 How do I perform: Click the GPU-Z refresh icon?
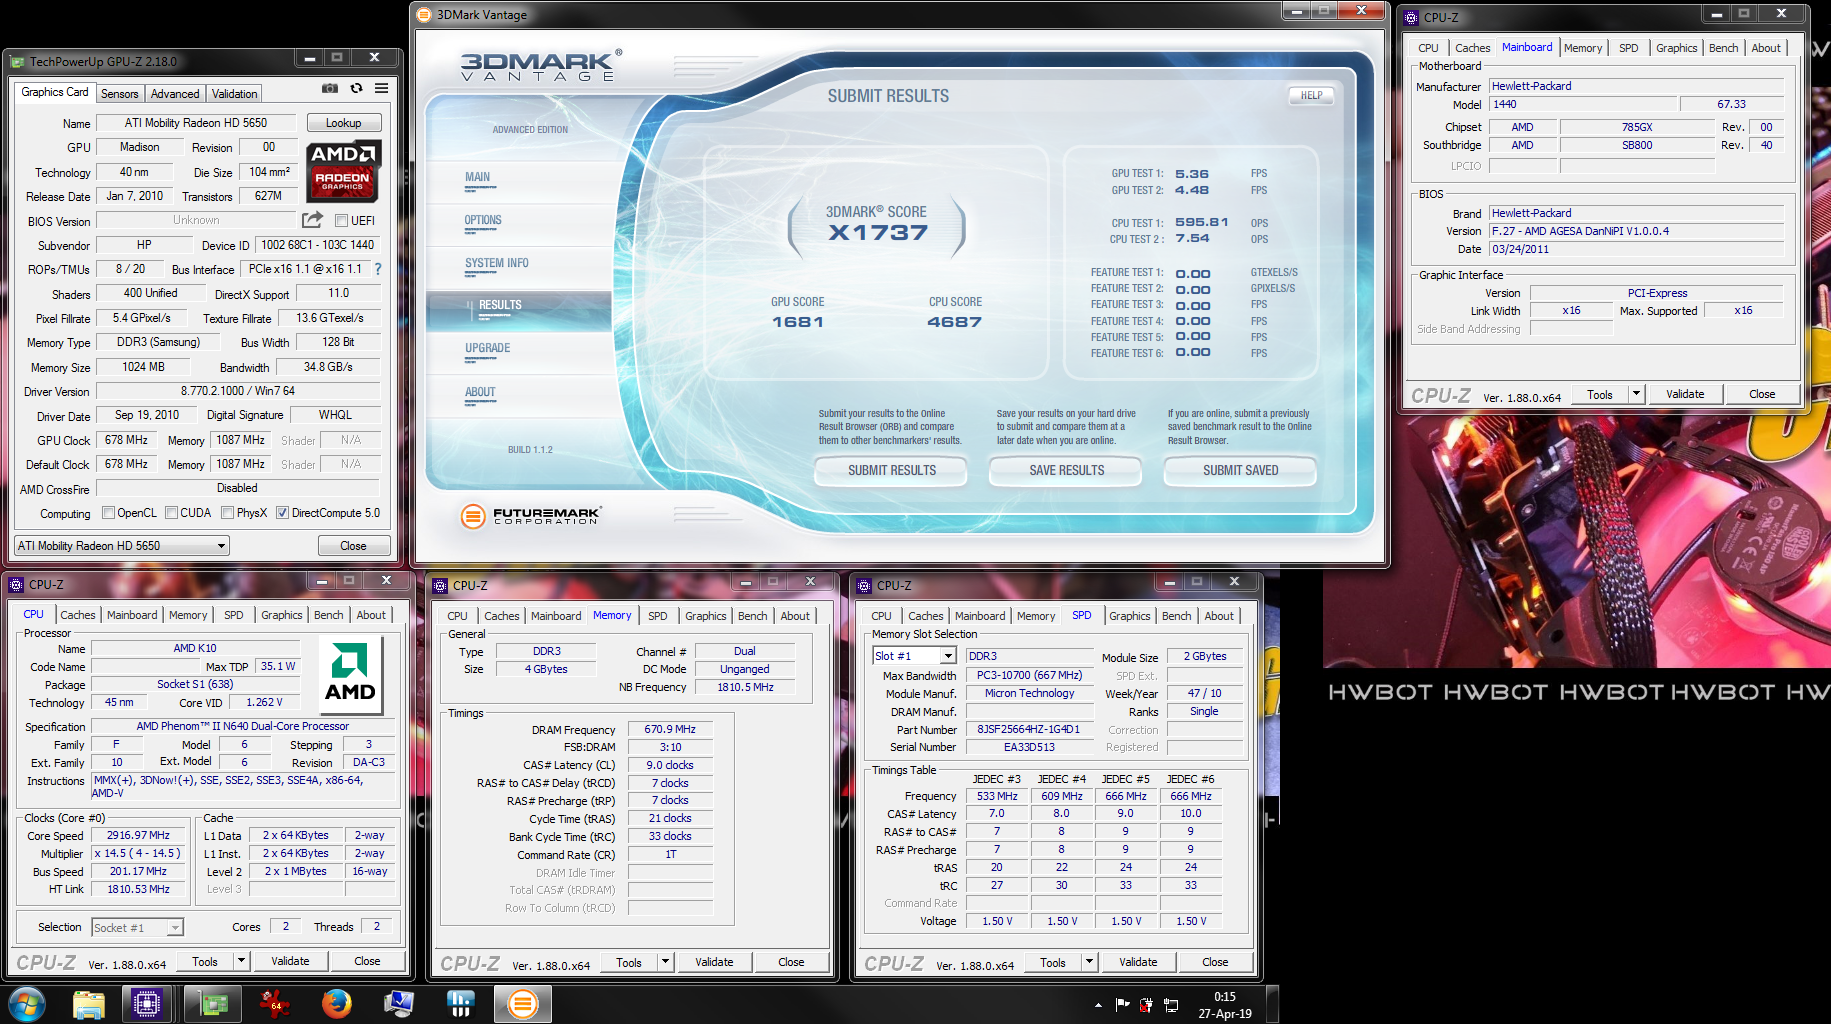pos(356,89)
